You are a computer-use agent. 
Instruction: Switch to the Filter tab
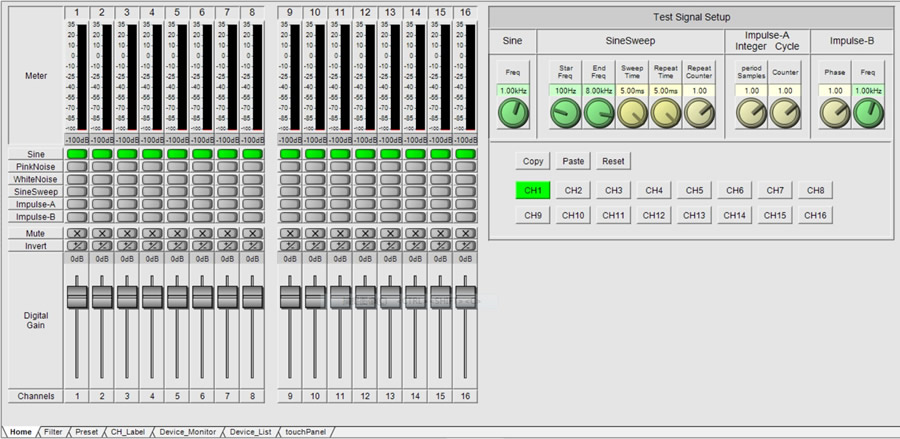click(53, 432)
